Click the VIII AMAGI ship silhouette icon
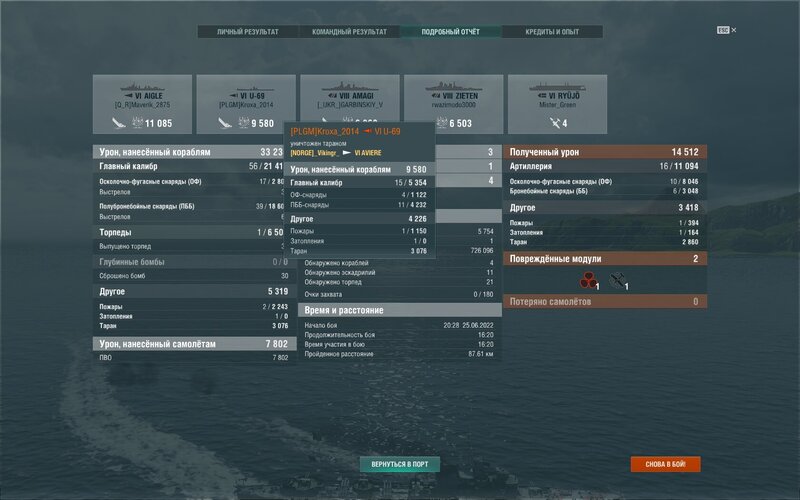 350,87
